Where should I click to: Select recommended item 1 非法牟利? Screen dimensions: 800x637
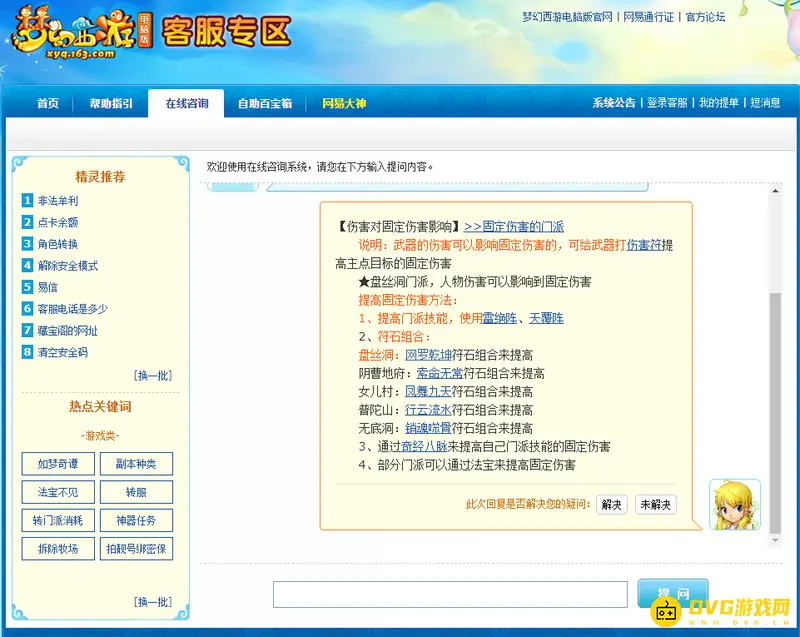click(58, 200)
